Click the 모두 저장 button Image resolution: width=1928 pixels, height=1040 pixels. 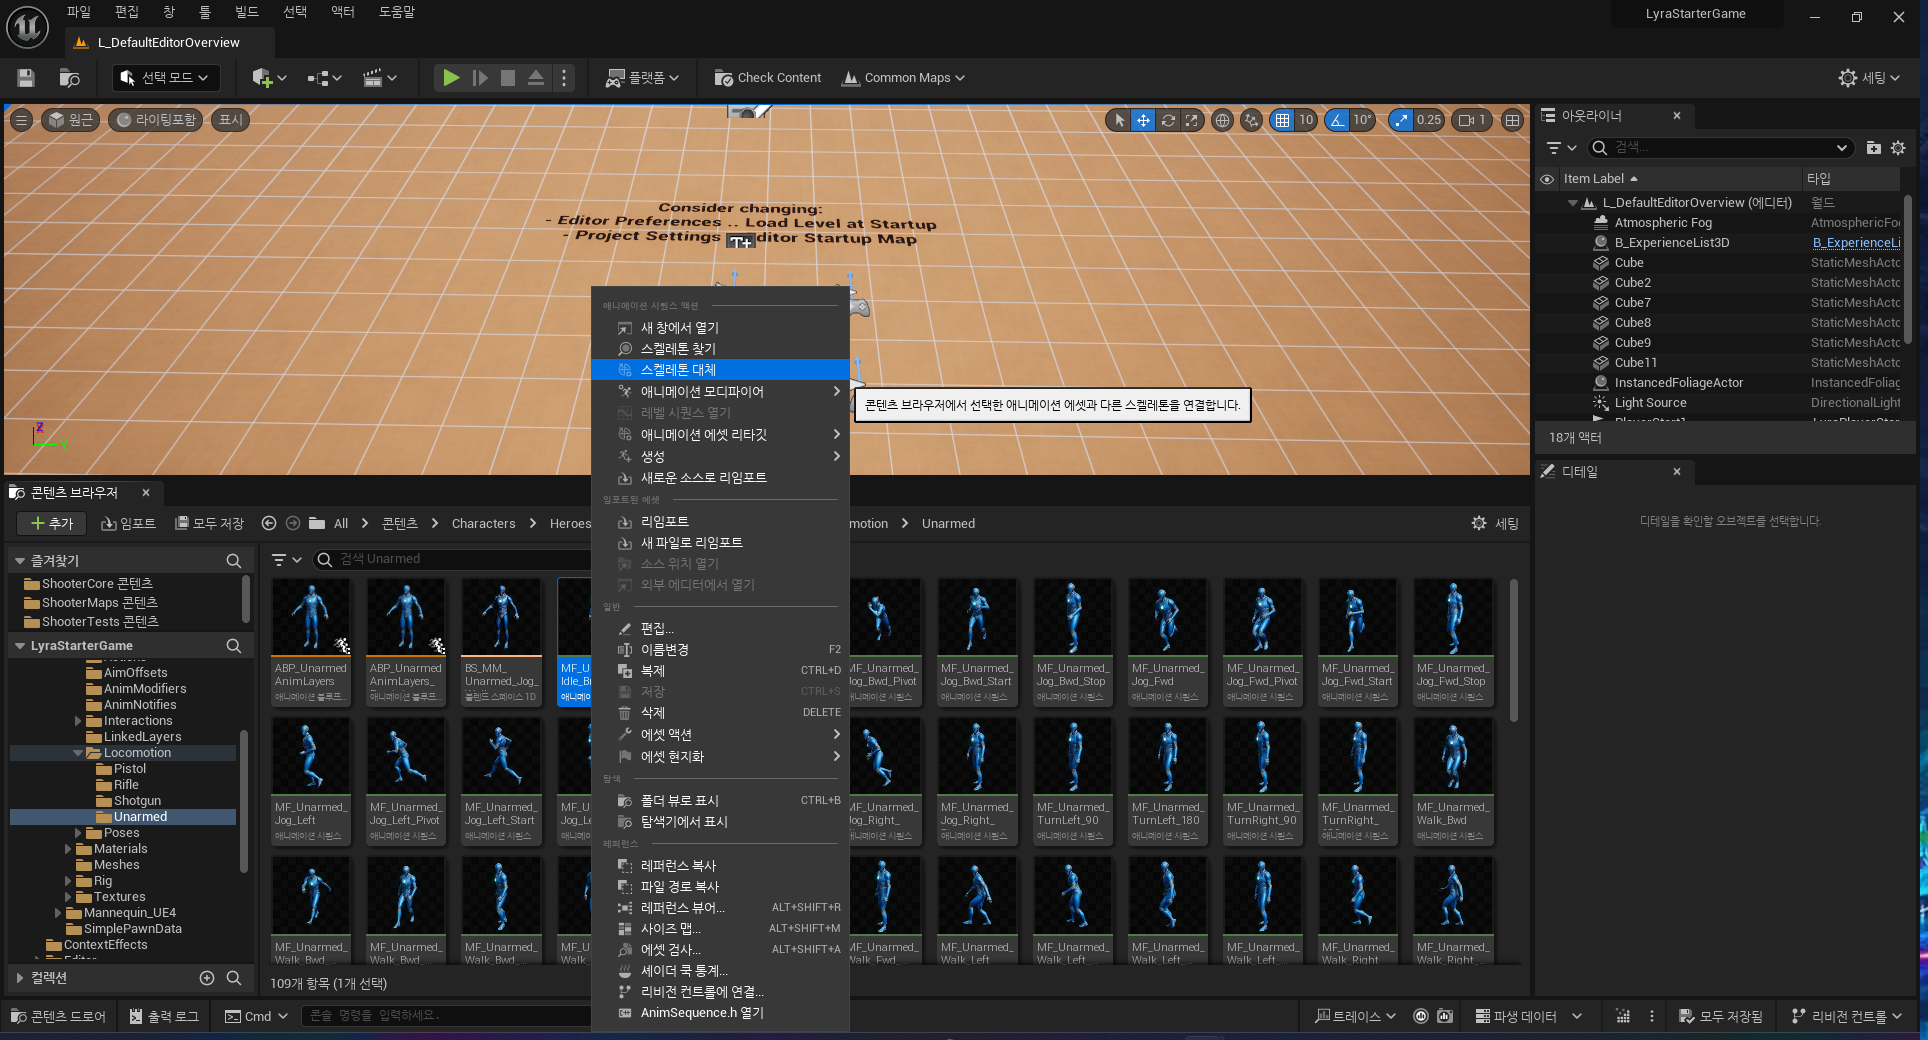point(210,523)
